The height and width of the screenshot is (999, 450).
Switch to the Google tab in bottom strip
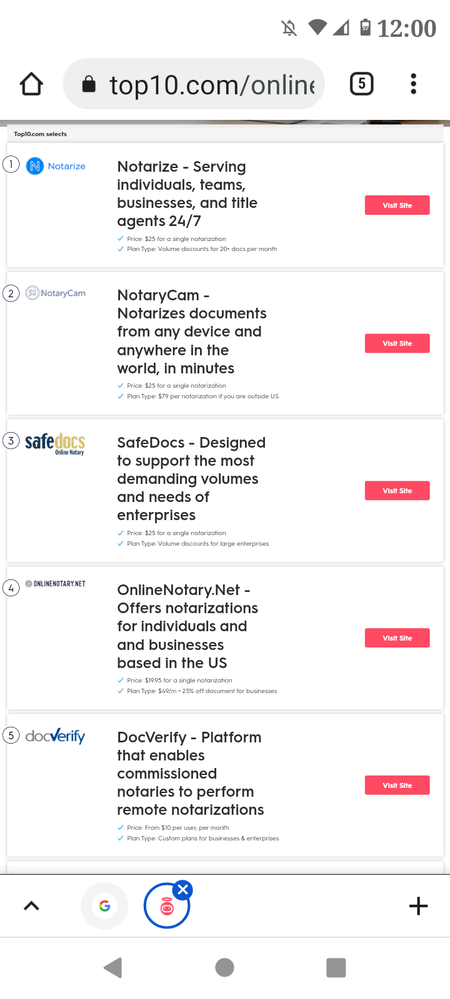point(105,905)
